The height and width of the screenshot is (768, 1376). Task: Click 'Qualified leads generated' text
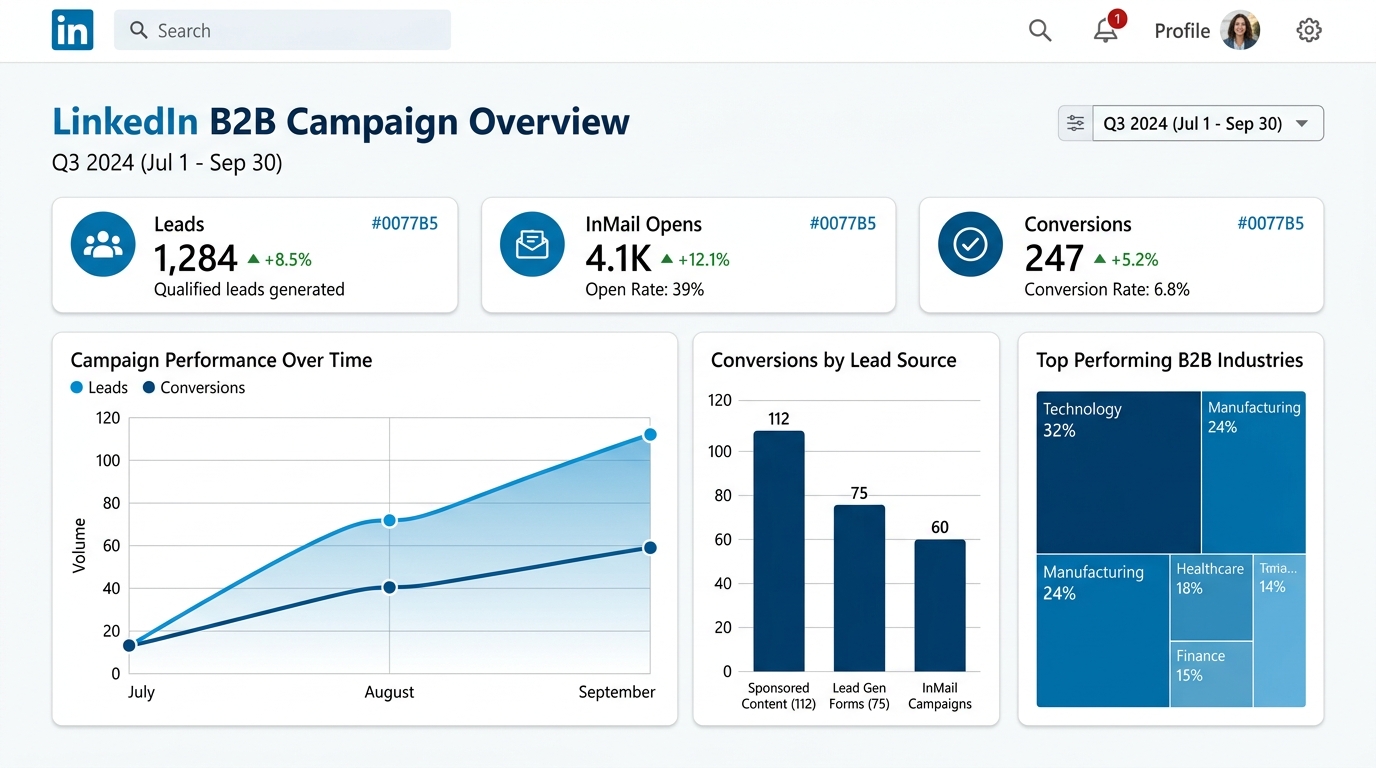(x=249, y=290)
